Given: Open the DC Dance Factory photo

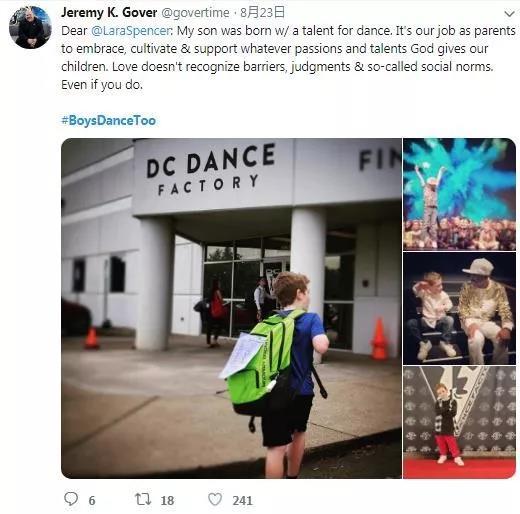Looking at the screenshot, I should [x=231, y=308].
